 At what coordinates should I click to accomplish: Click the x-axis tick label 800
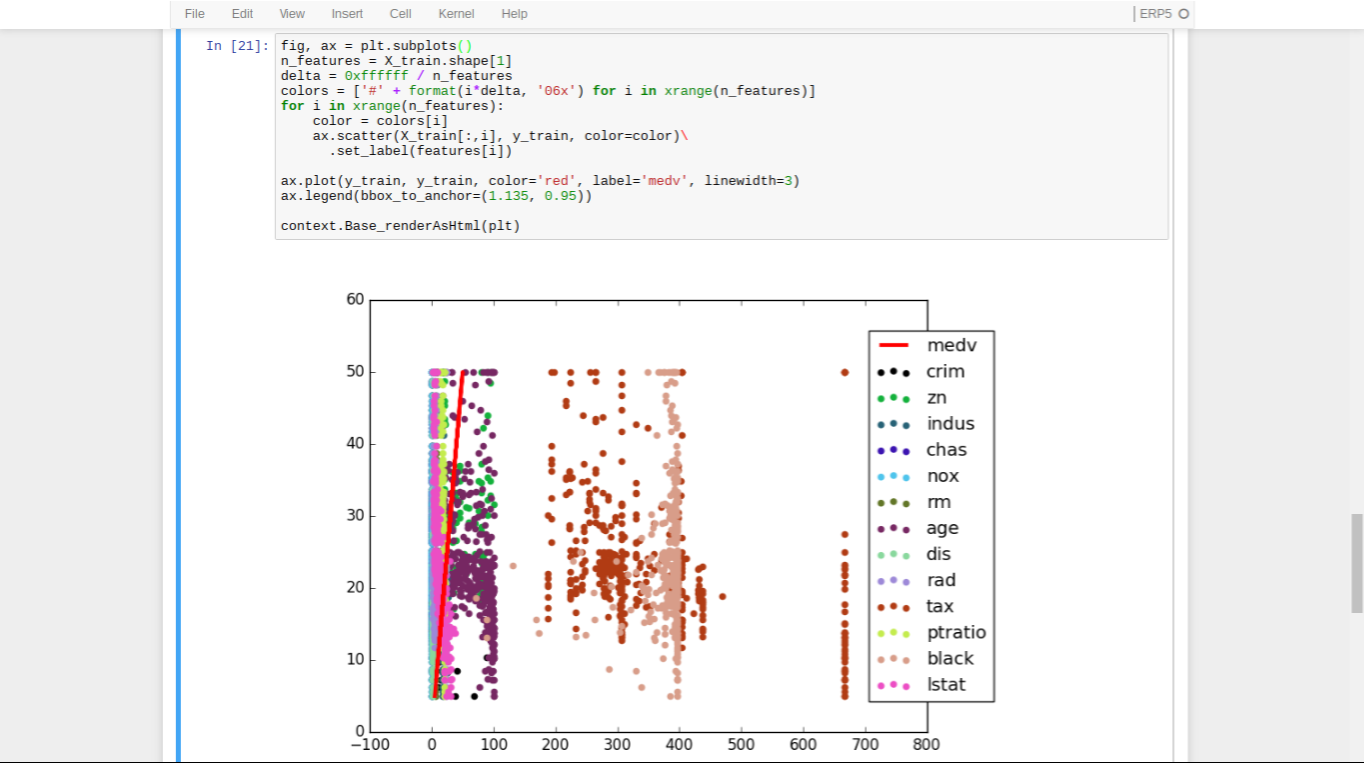tap(925, 745)
